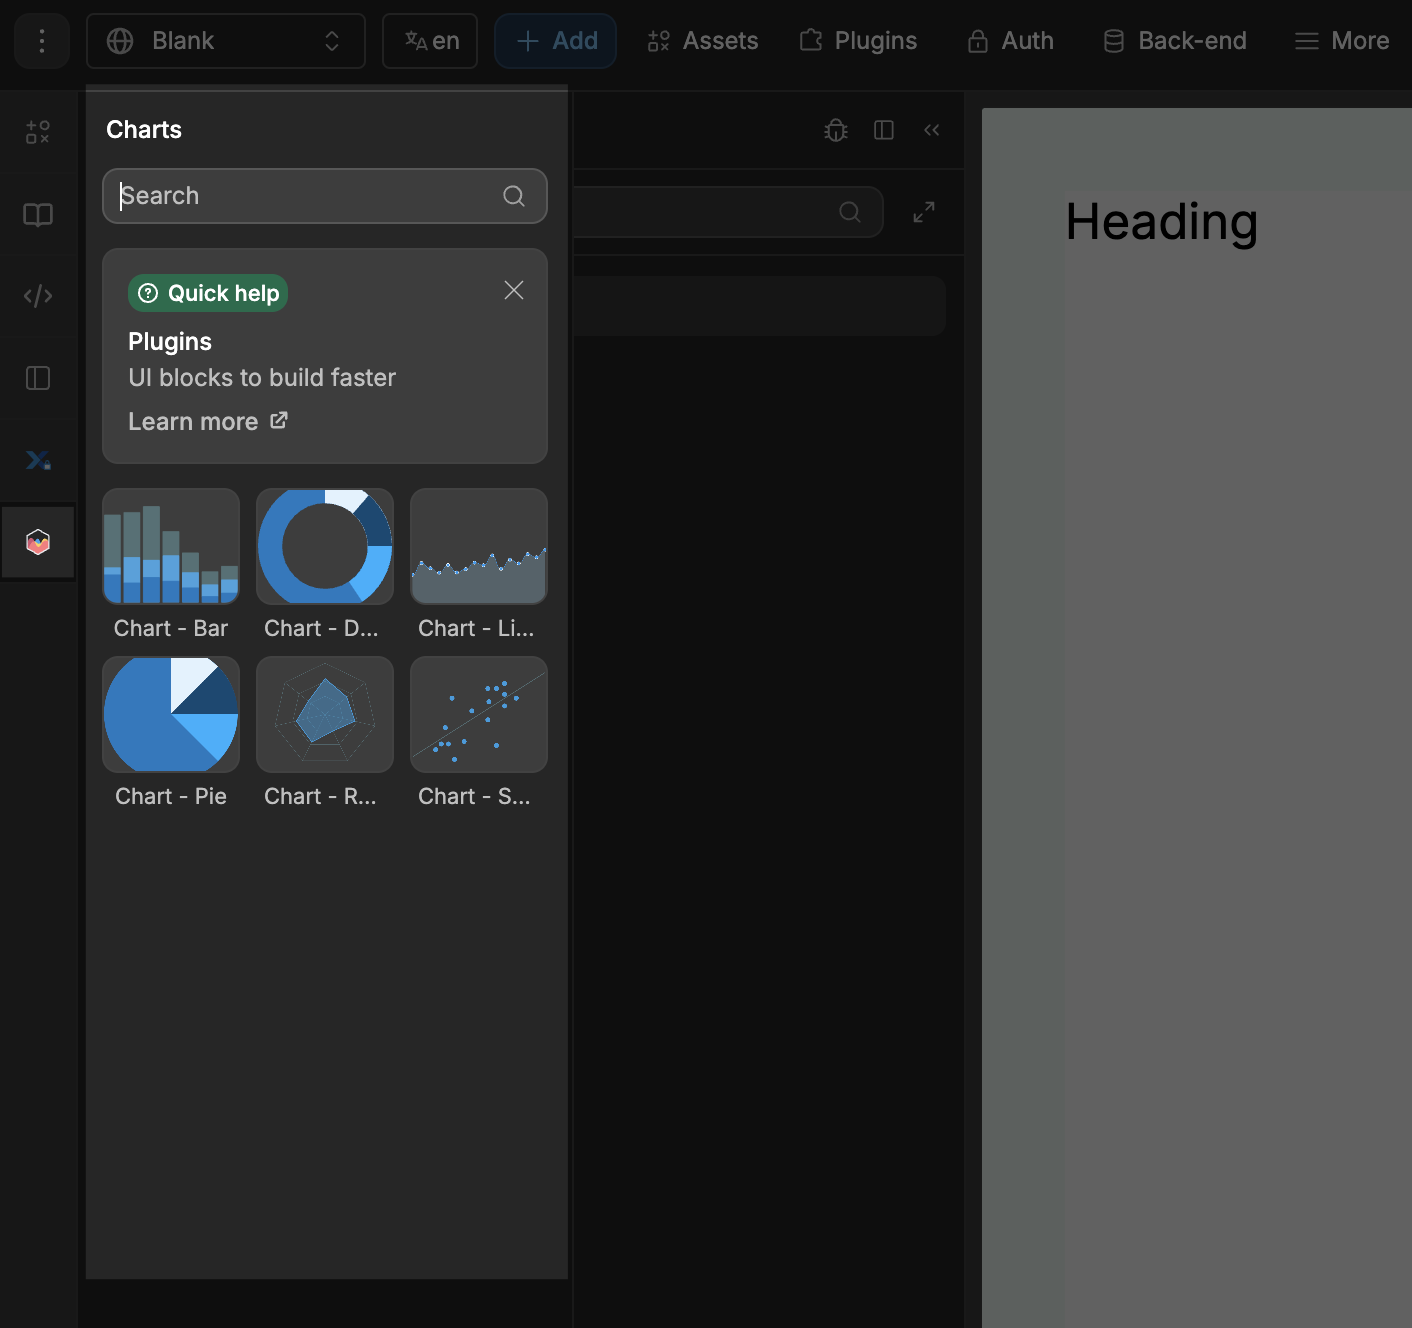Open the Excel plugin icon in sidebar
The image size is (1412, 1328).
click(x=37, y=460)
